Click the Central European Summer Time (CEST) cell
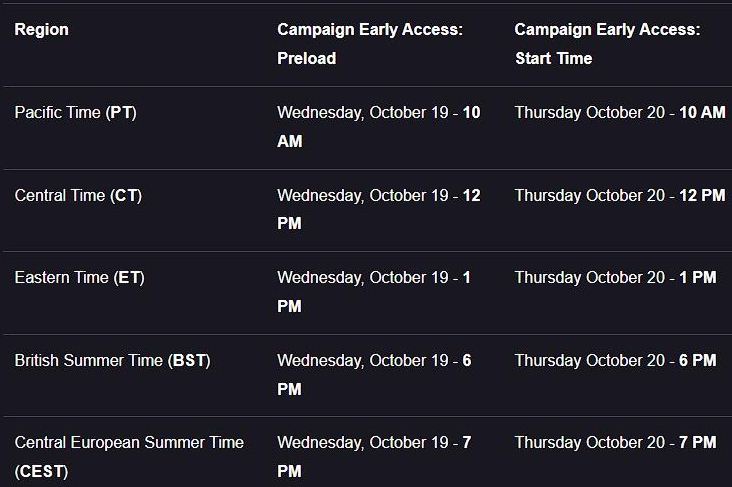The width and height of the screenshot is (732, 487). (129, 457)
